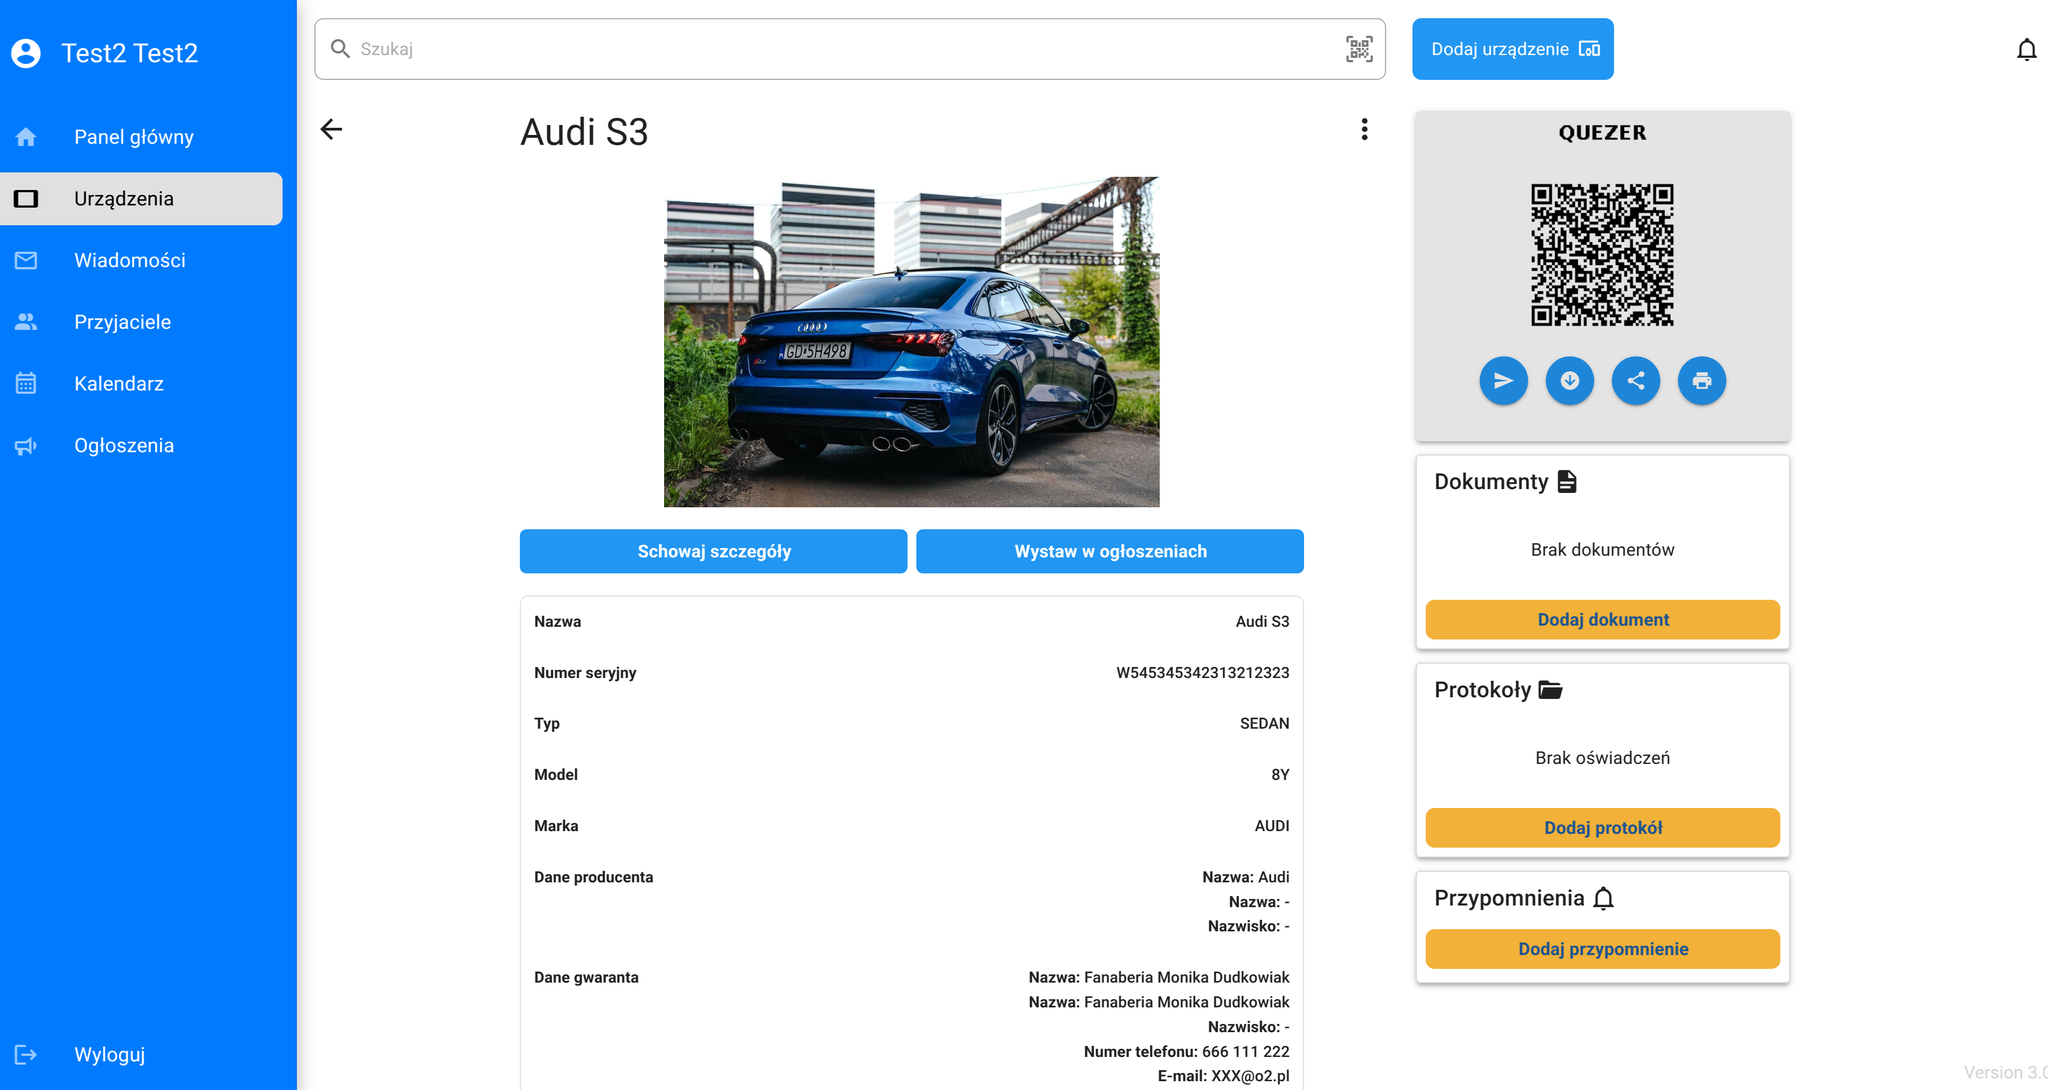Send the QR code with paper-plane icon

click(1503, 381)
